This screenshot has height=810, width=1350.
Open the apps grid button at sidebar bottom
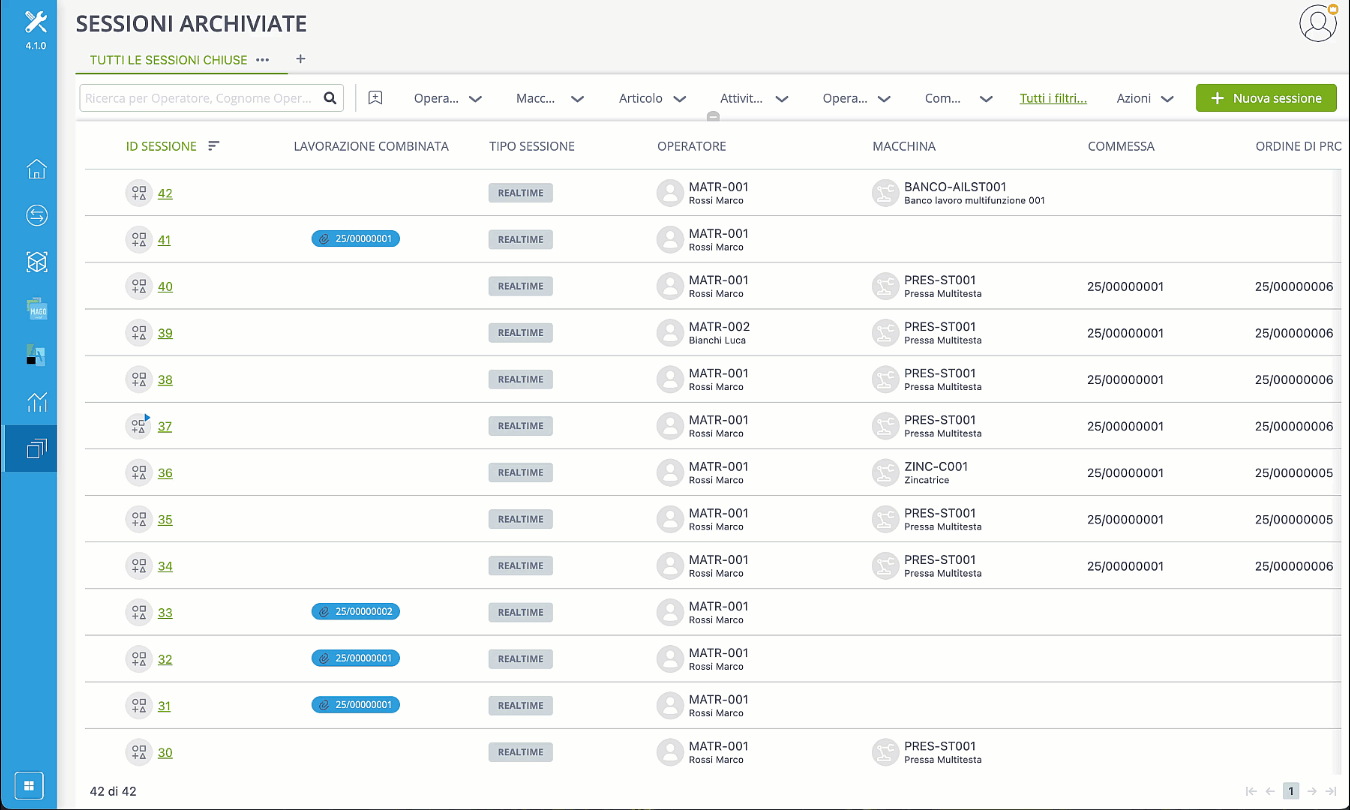tap(29, 785)
